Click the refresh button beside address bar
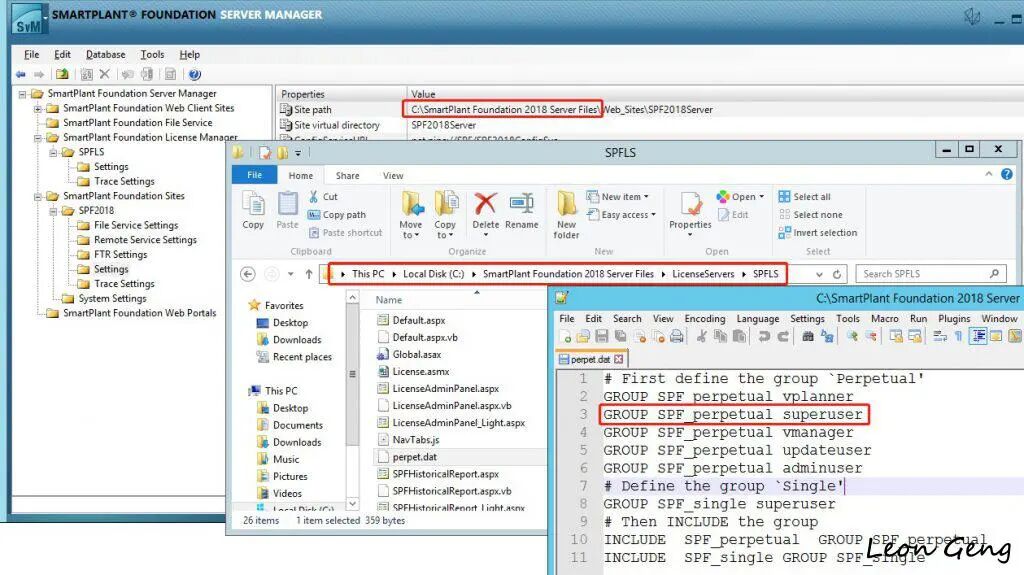Screen dimensions: 1024x575 pyautogui.click(x=837, y=274)
